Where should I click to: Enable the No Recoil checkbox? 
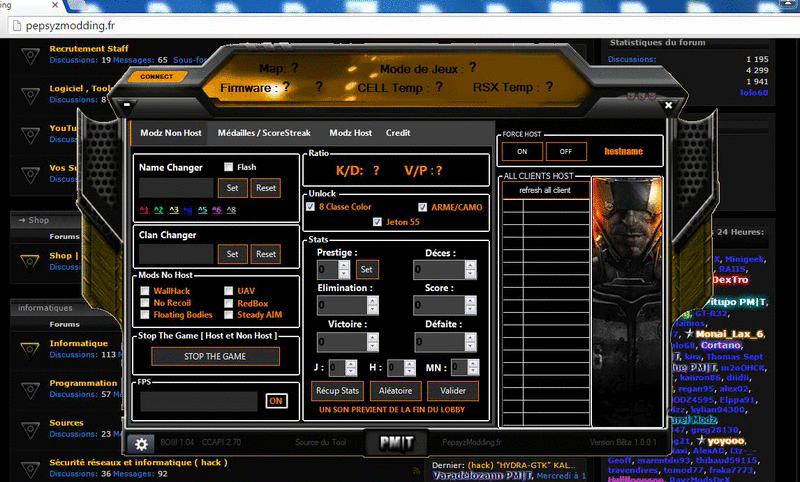click(x=145, y=302)
